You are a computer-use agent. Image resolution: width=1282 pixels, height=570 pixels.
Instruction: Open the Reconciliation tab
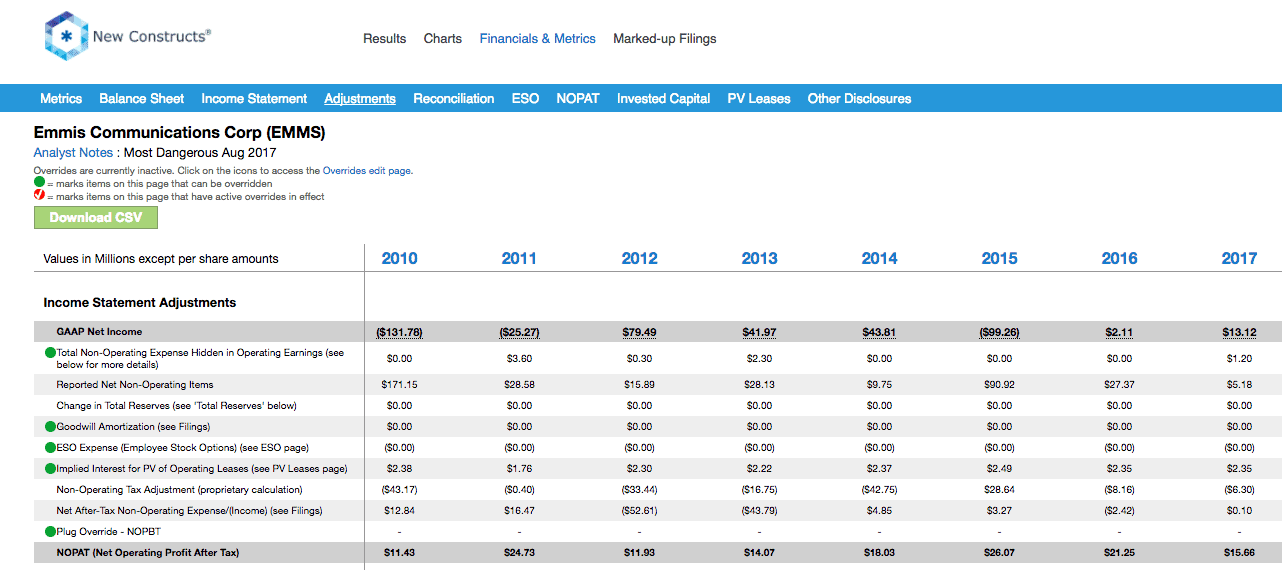pyautogui.click(x=454, y=98)
